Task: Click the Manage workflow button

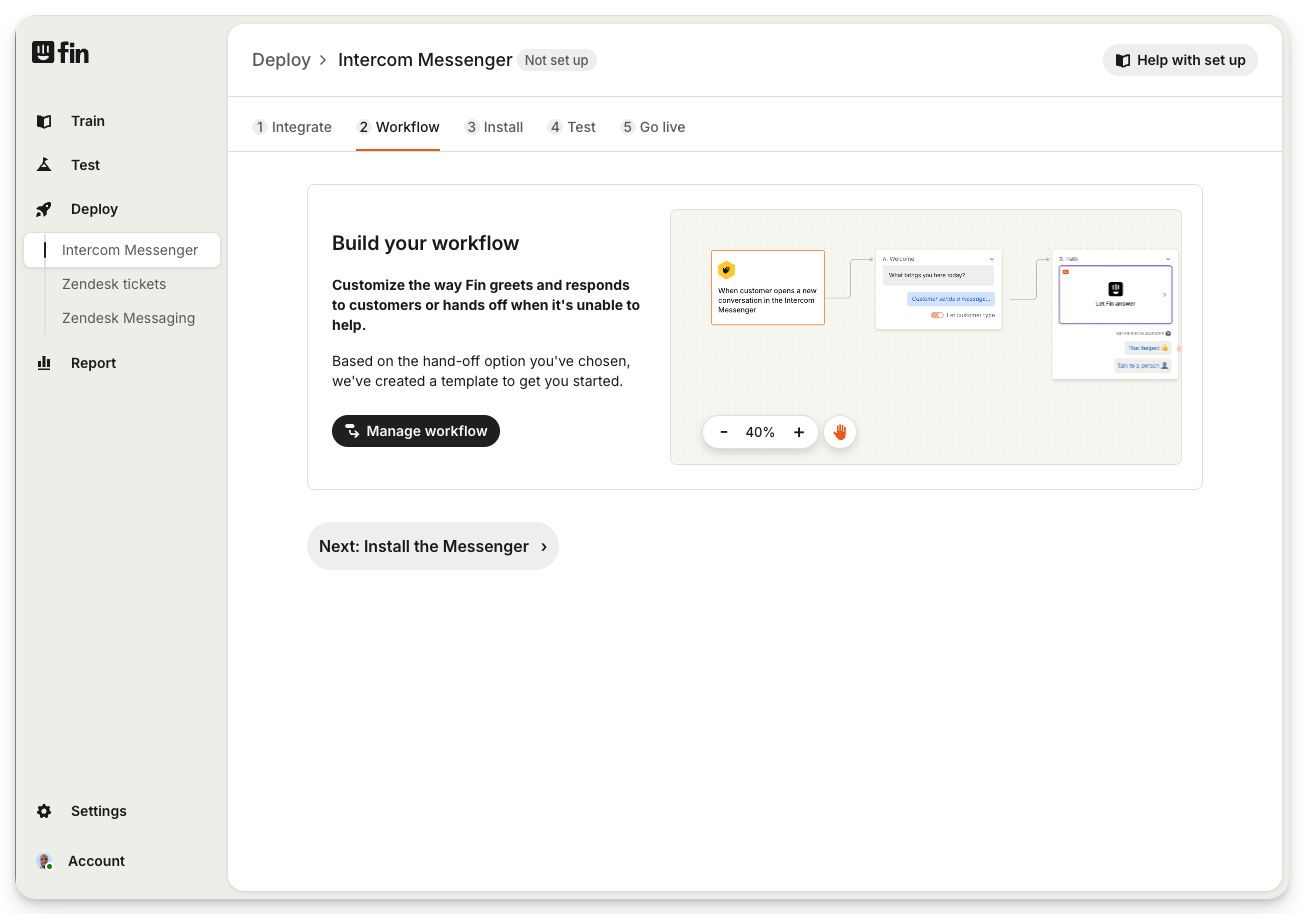Action: click(416, 431)
